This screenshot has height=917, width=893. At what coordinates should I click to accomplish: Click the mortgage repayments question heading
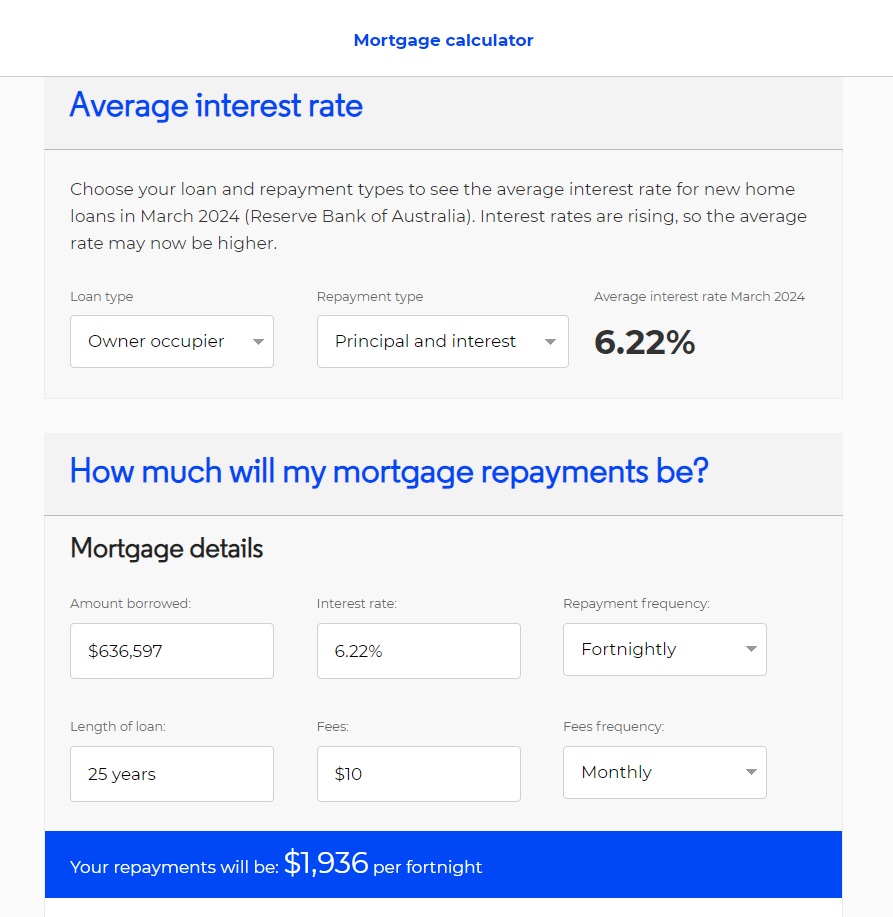point(388,471)
